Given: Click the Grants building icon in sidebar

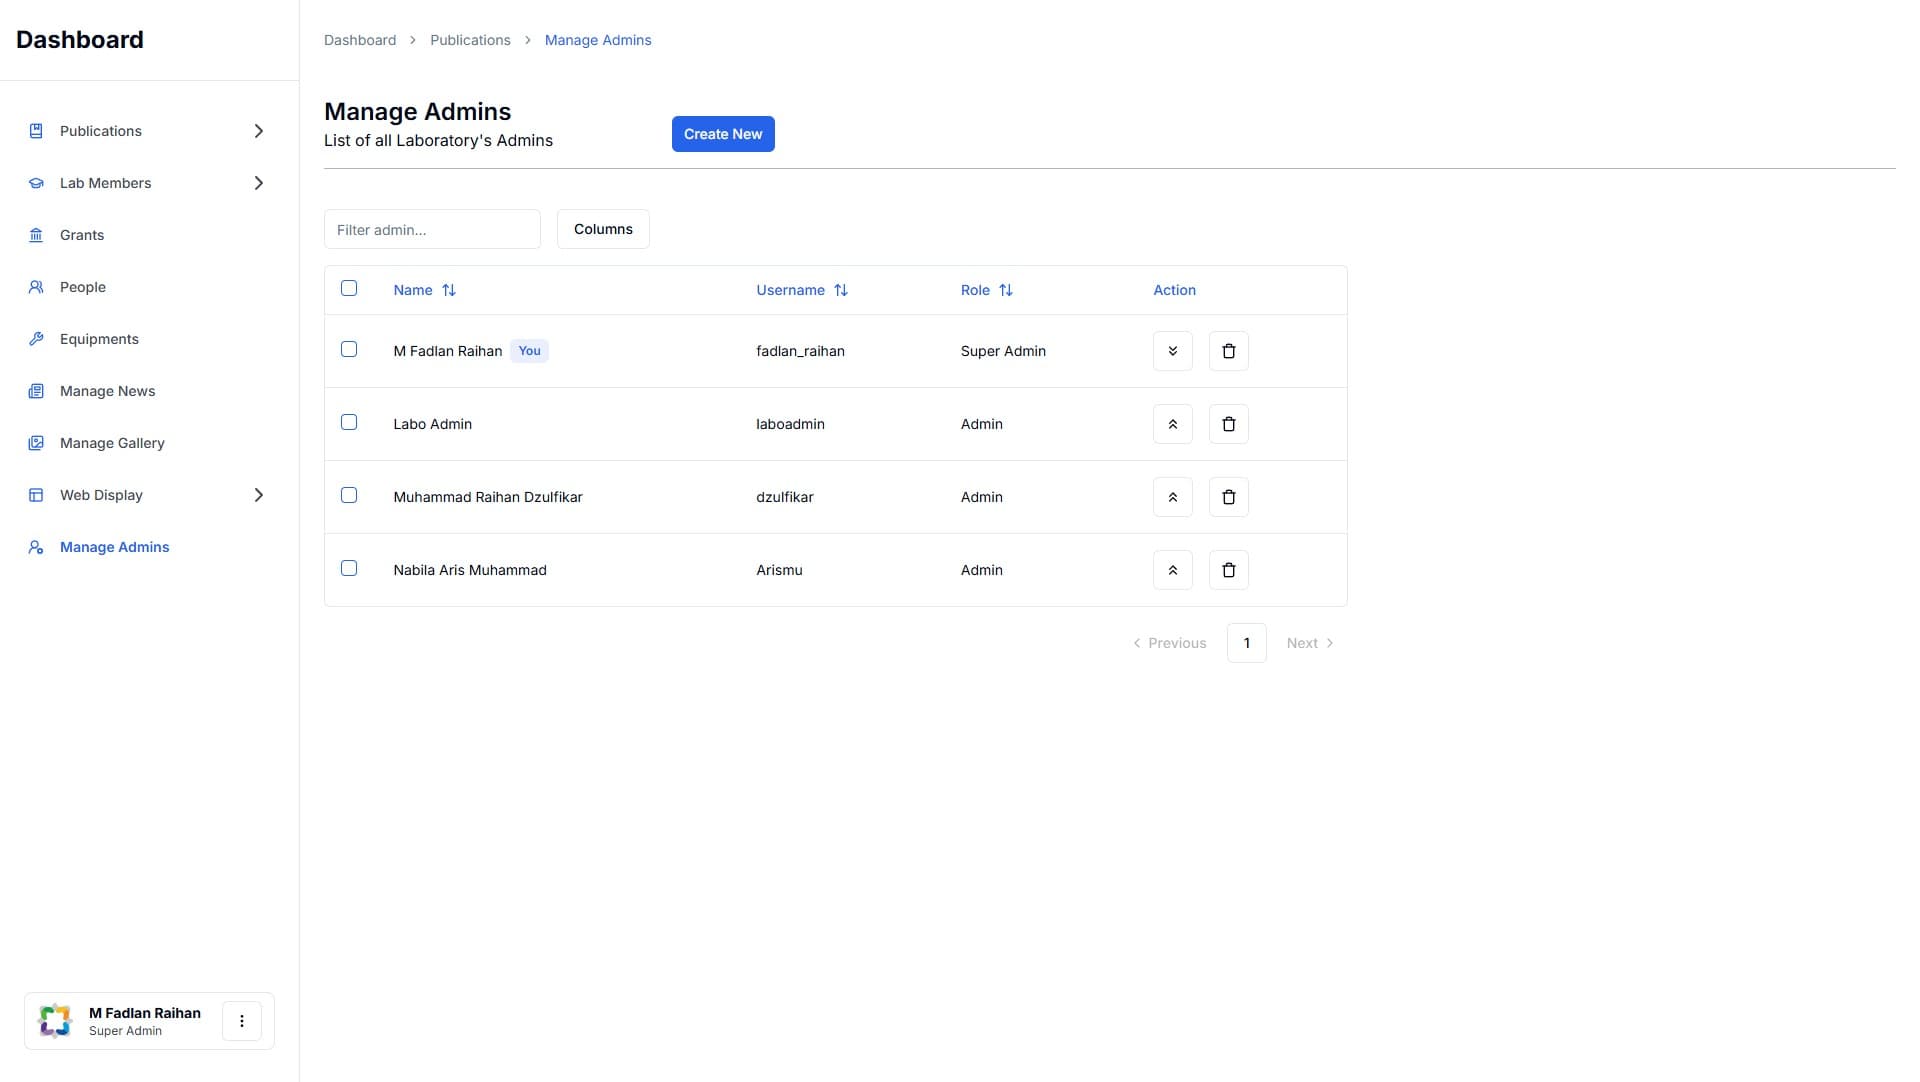Looking at the screenshot, I should point(36,235).
